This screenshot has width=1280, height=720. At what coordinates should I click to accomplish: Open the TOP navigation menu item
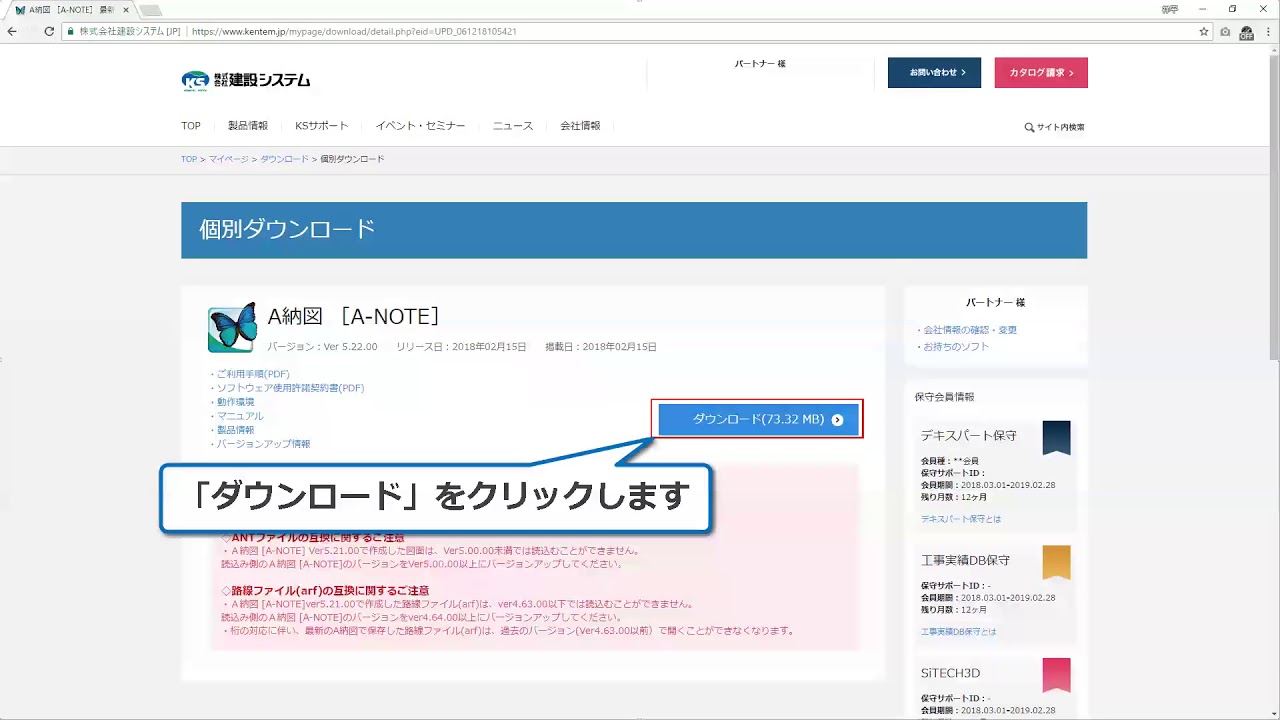(x=191, y=126)
